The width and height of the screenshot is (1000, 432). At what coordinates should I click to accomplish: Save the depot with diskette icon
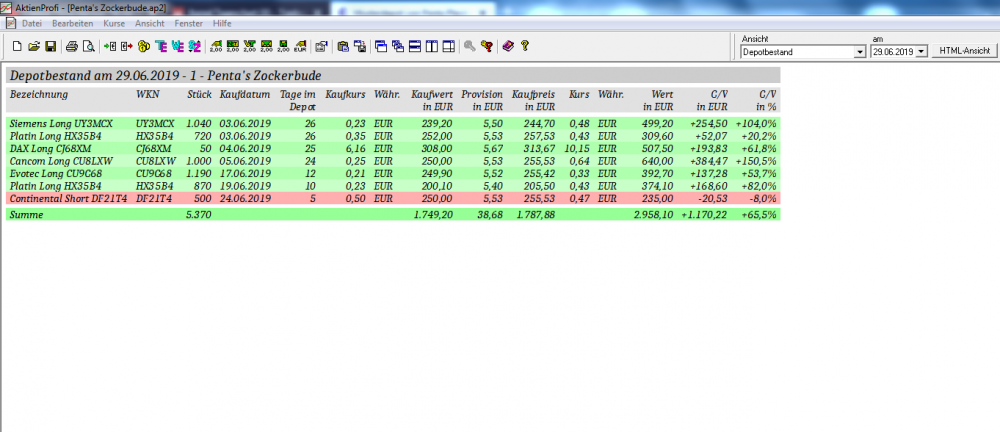[x=49, y=46]
